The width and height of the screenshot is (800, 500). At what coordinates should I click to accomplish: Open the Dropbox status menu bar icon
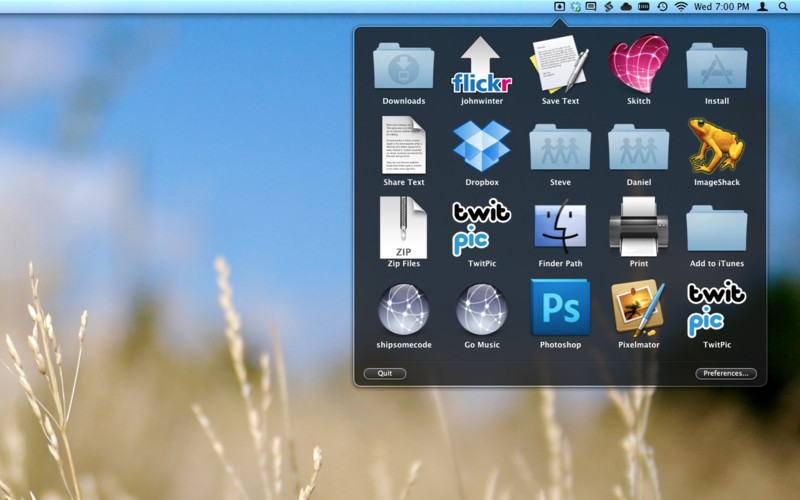[x=576, y=7]
